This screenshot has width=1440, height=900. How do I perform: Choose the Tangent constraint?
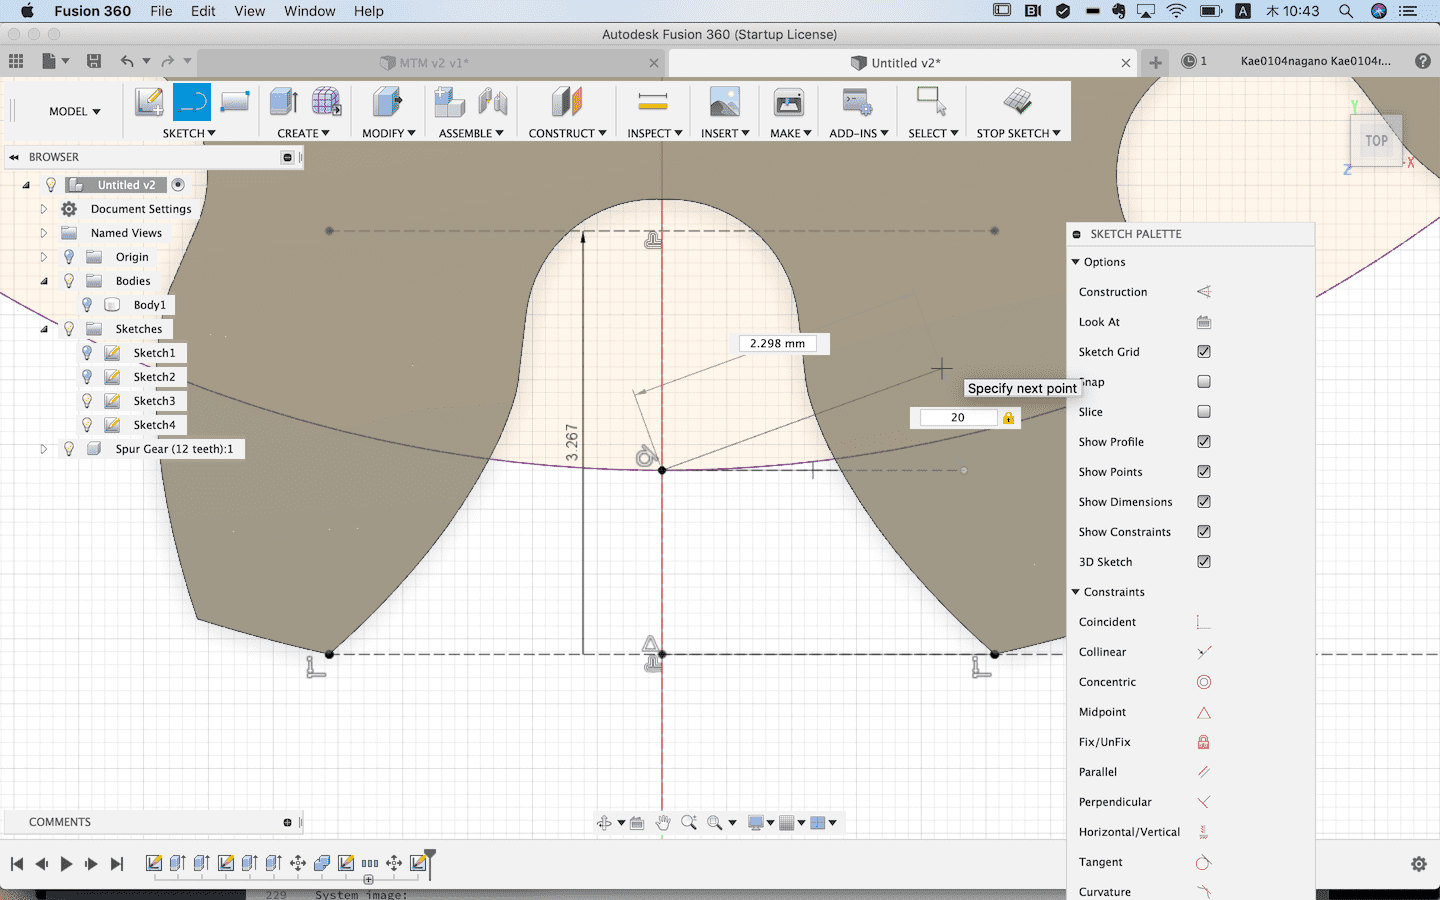(x=1203, y=862)
